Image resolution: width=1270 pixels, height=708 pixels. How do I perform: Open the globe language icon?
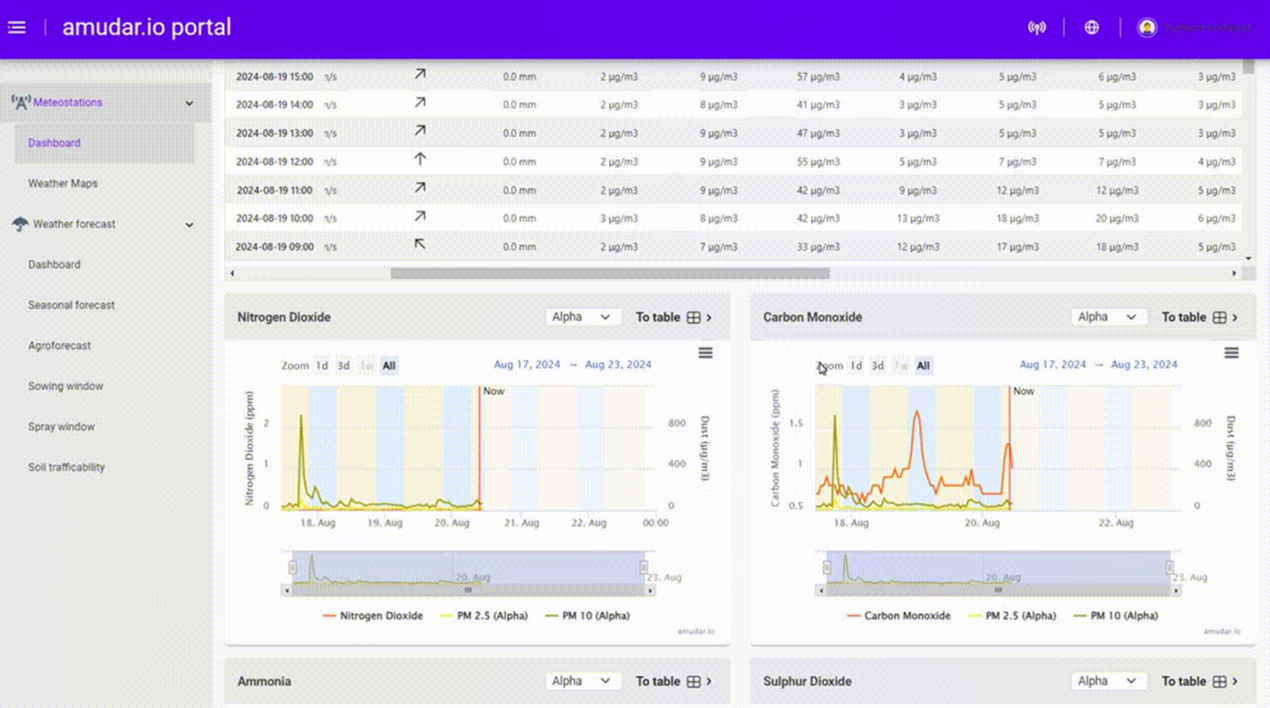click(1092, 27)
